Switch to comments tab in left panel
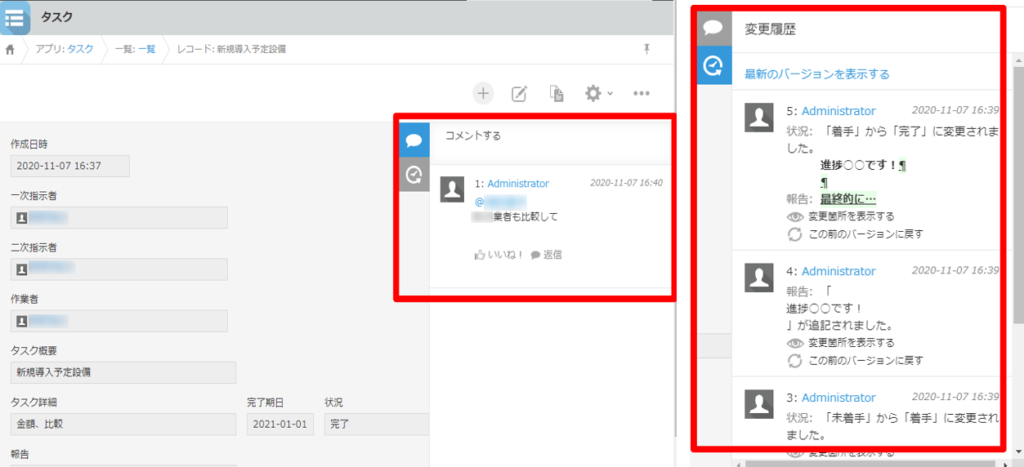 point(414,138)
